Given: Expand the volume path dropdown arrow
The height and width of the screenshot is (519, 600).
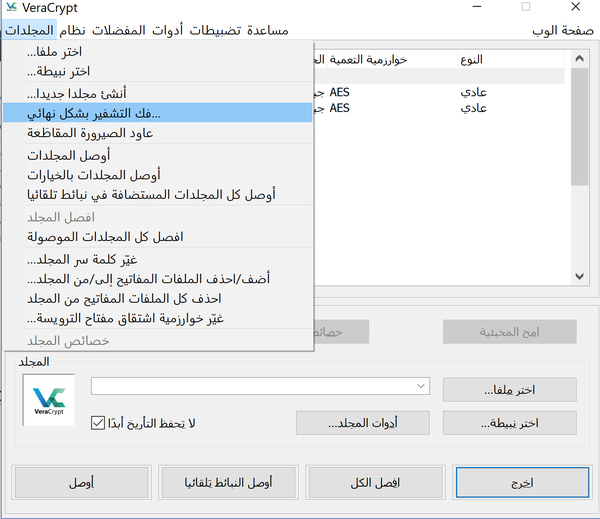Looking at the screenshot, I should pos(421,386).
